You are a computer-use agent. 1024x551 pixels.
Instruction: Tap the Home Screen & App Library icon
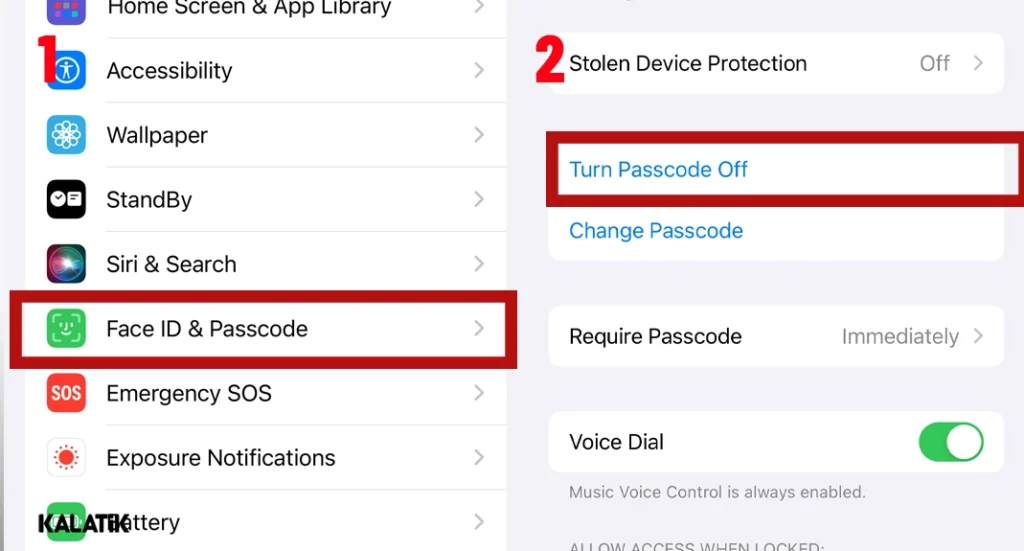click(66, 10)
